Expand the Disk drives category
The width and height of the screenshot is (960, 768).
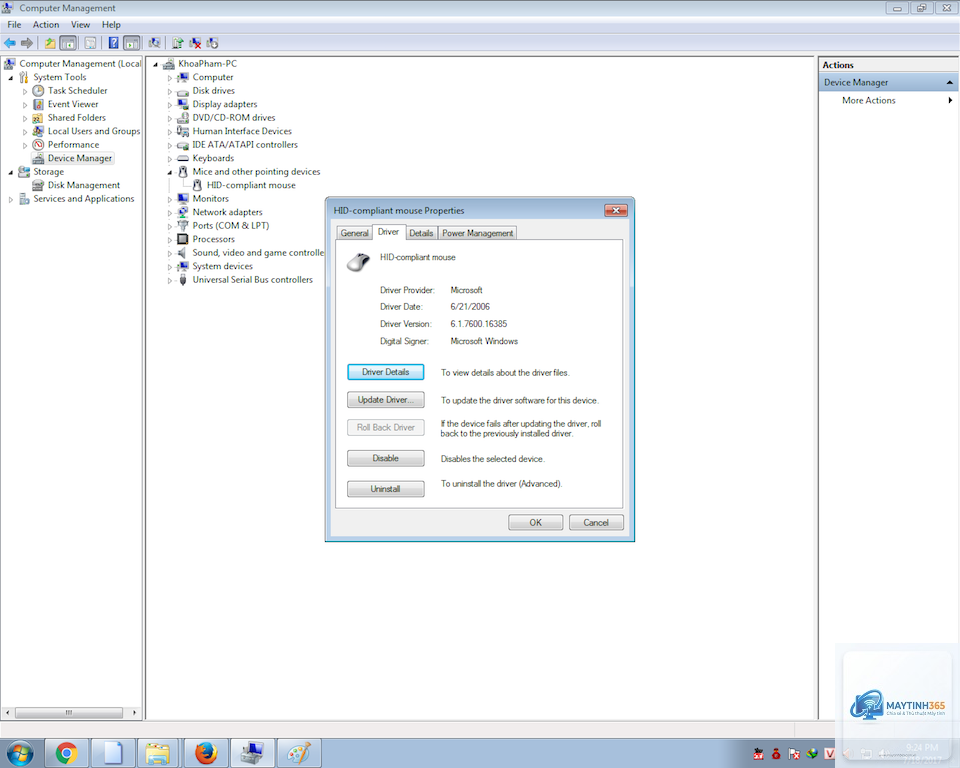[x=170, y=91]
